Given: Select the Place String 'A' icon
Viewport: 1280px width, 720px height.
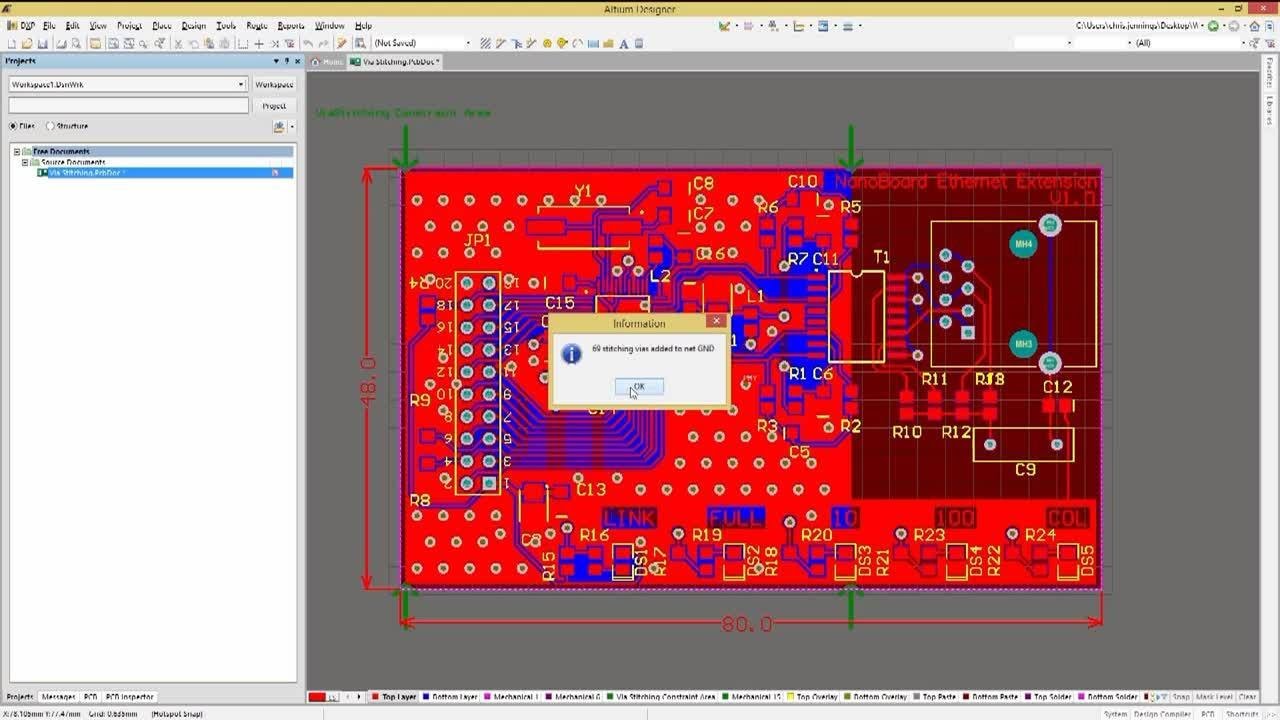Looking at the screenshot, I should (x=624, y=43).
